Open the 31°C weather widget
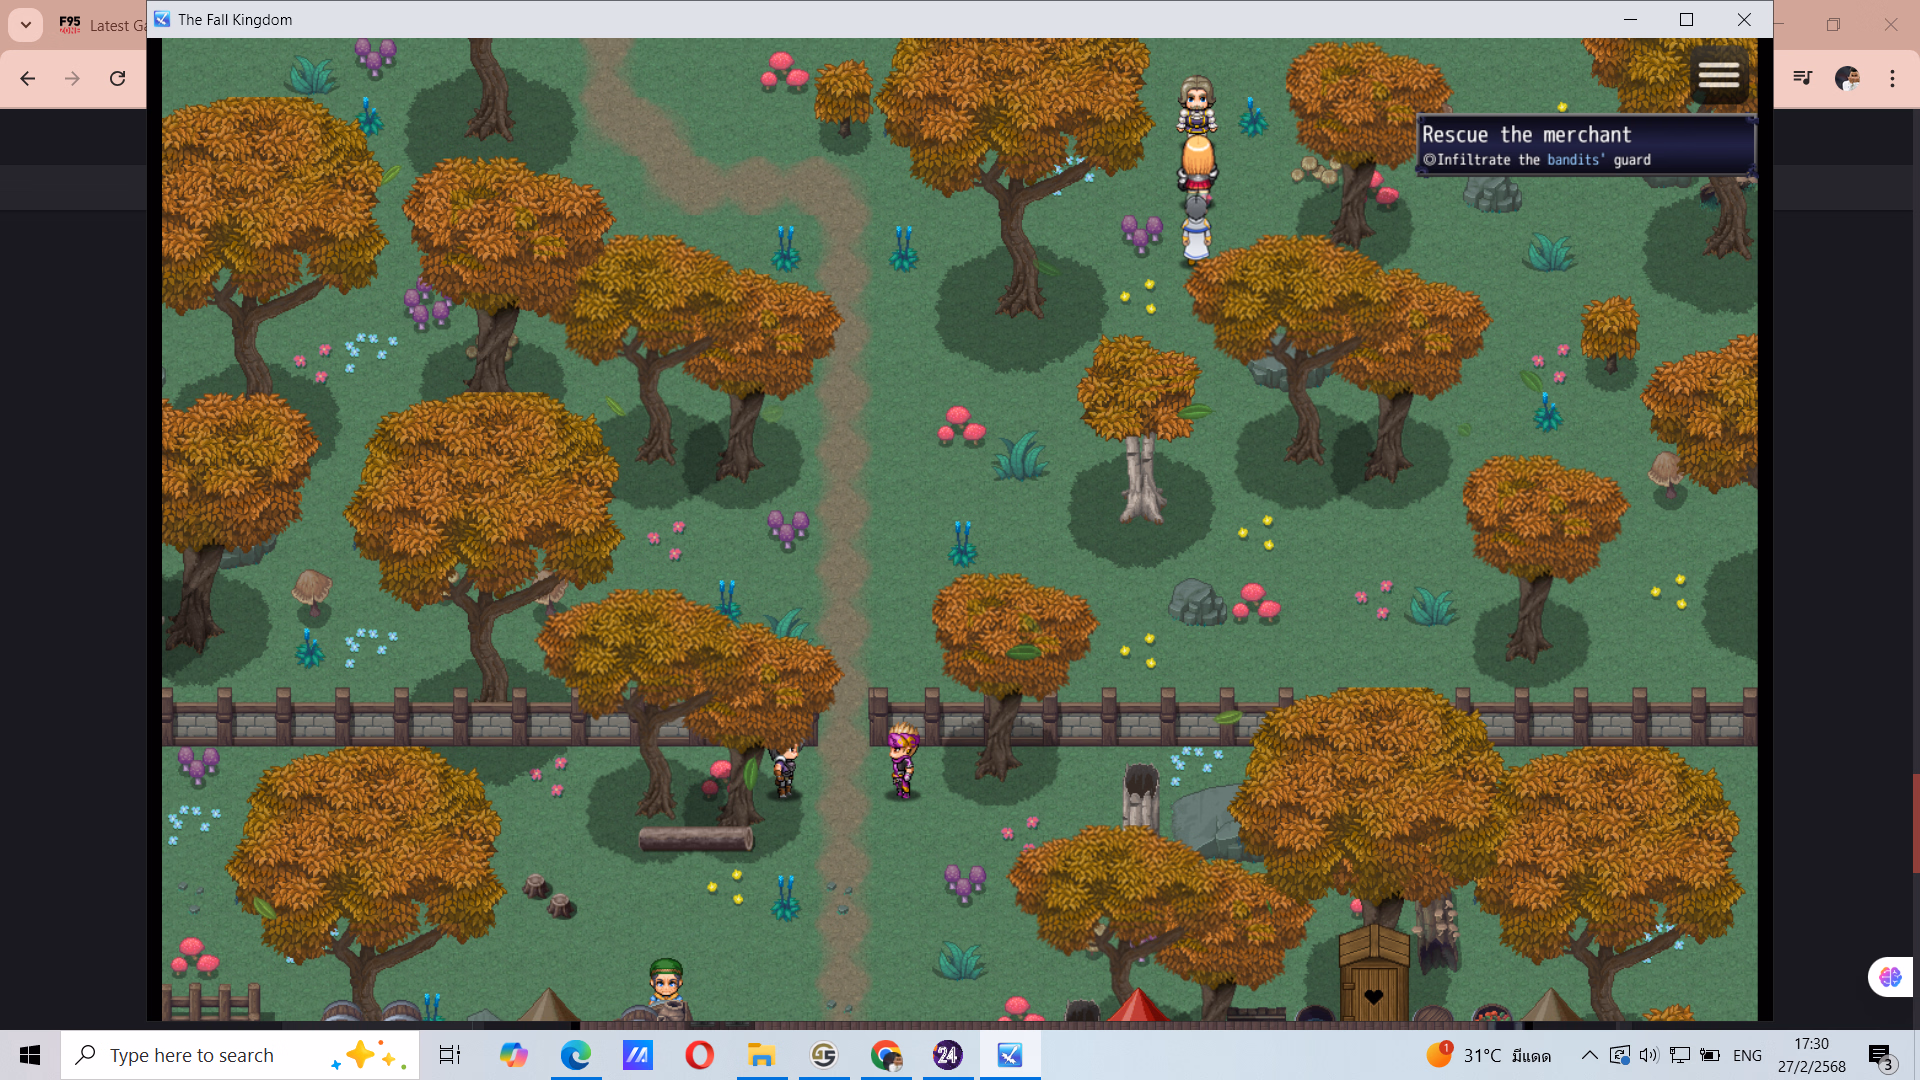This screenshot has height=1080, width=1920. coord(1489,1055)
